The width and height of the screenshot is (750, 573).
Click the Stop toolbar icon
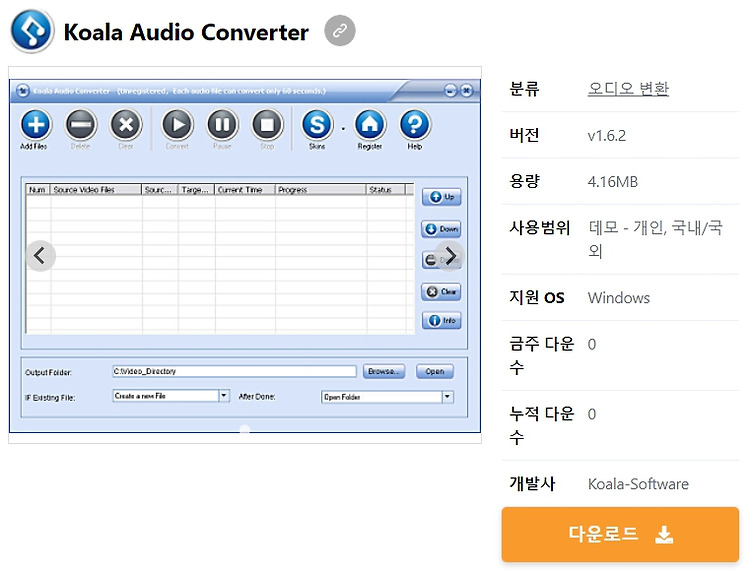pos(267,124)
